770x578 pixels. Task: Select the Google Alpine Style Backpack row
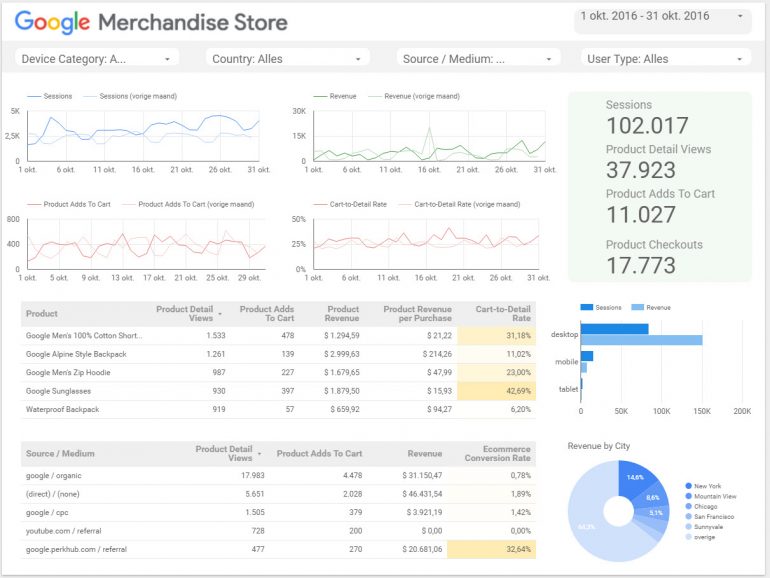[x=278, y=354]
